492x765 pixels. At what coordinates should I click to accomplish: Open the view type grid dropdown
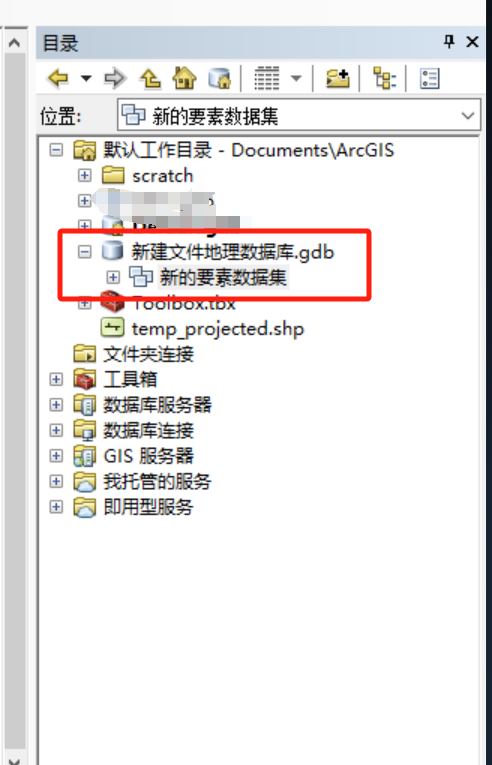click(x=296, y=78)
